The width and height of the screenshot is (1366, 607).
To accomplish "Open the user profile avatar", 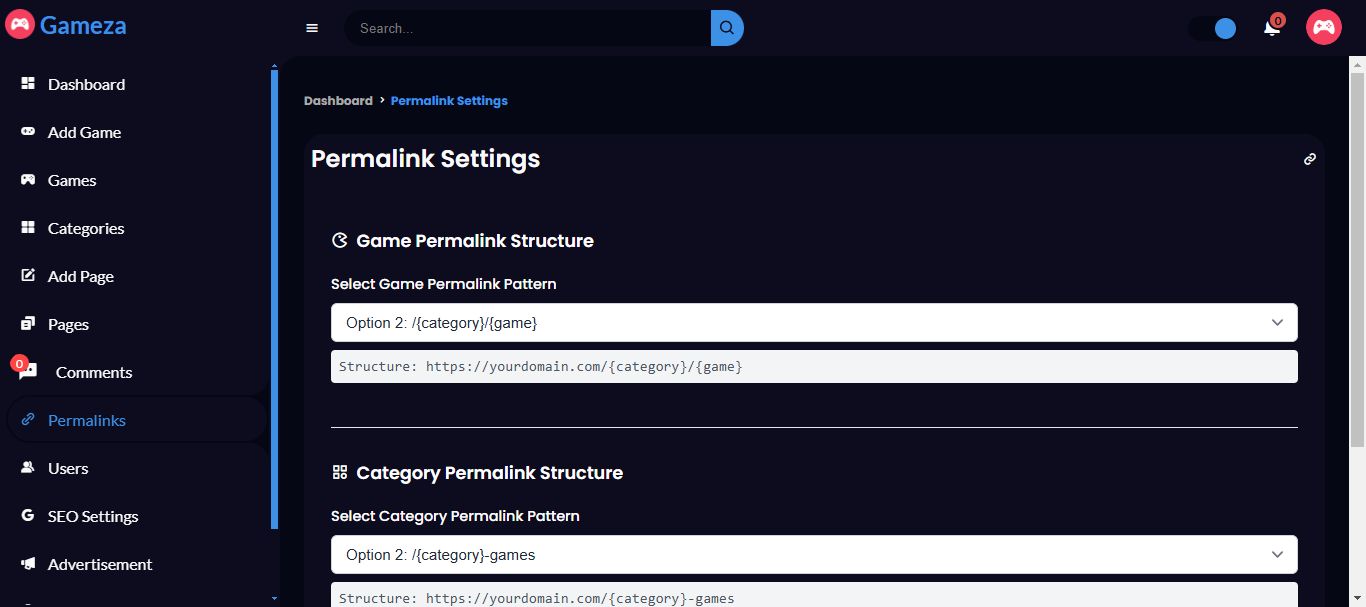I will point(1323,27).
